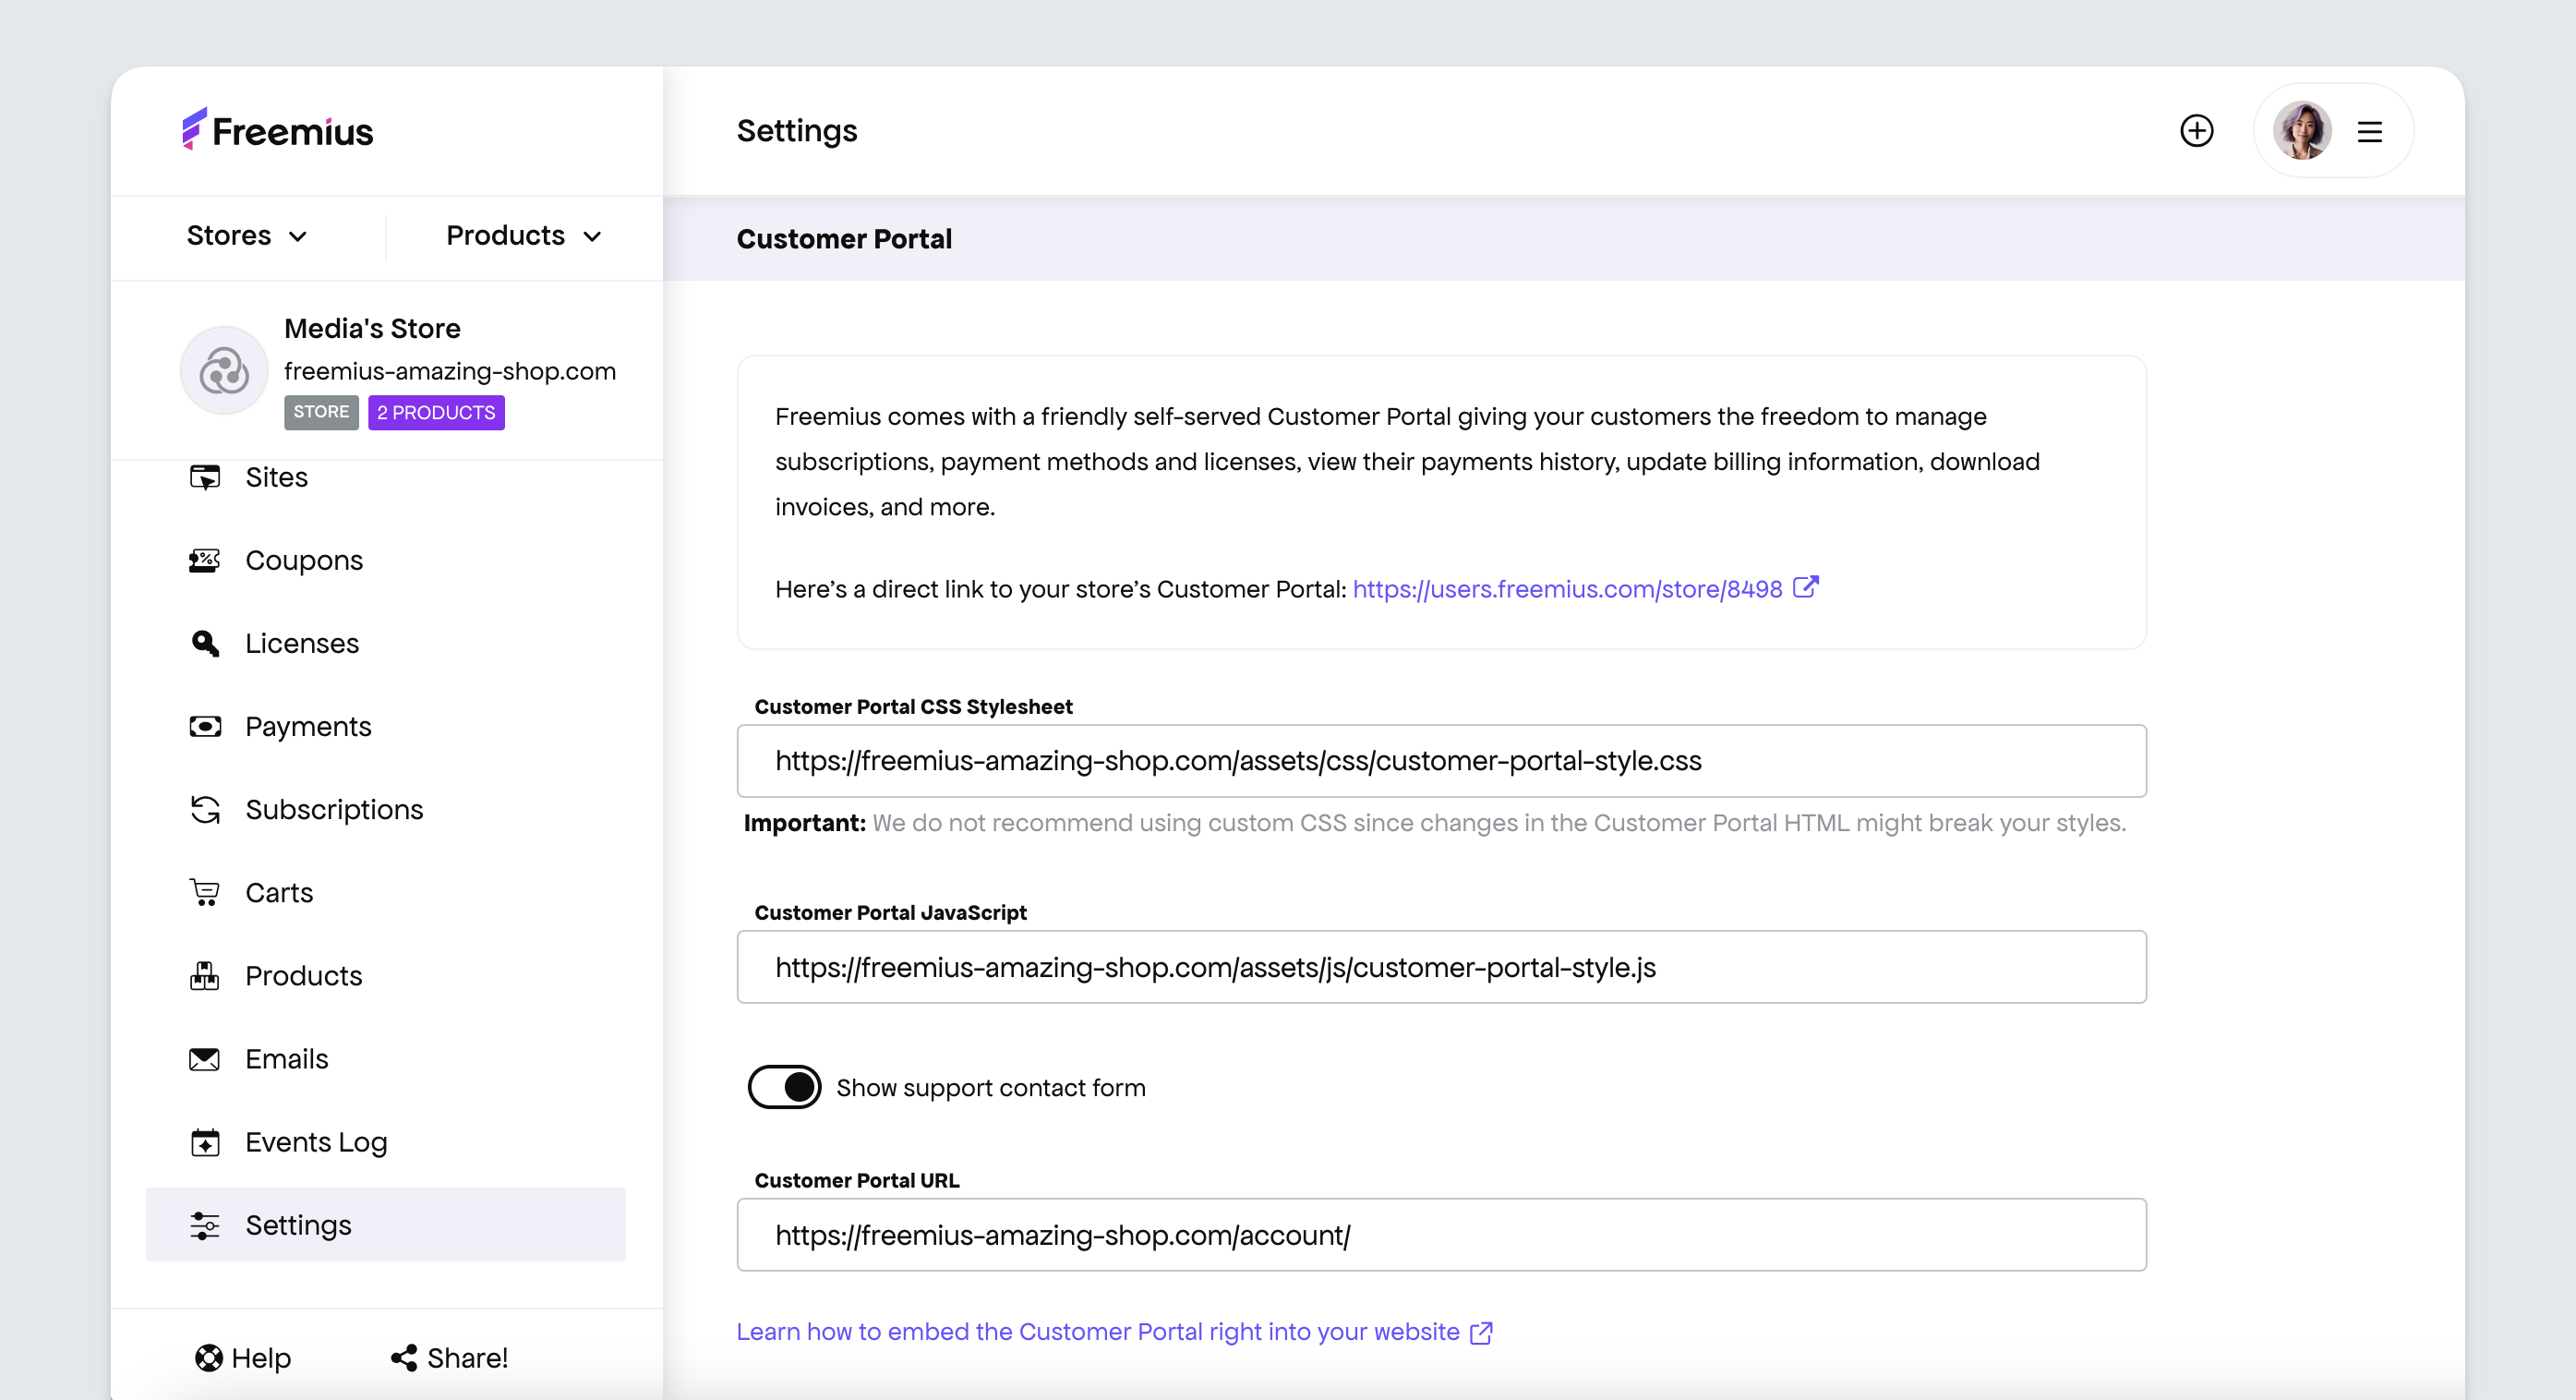Expand the Stores dropdown

pyautogui.click(x=246, y=236)
